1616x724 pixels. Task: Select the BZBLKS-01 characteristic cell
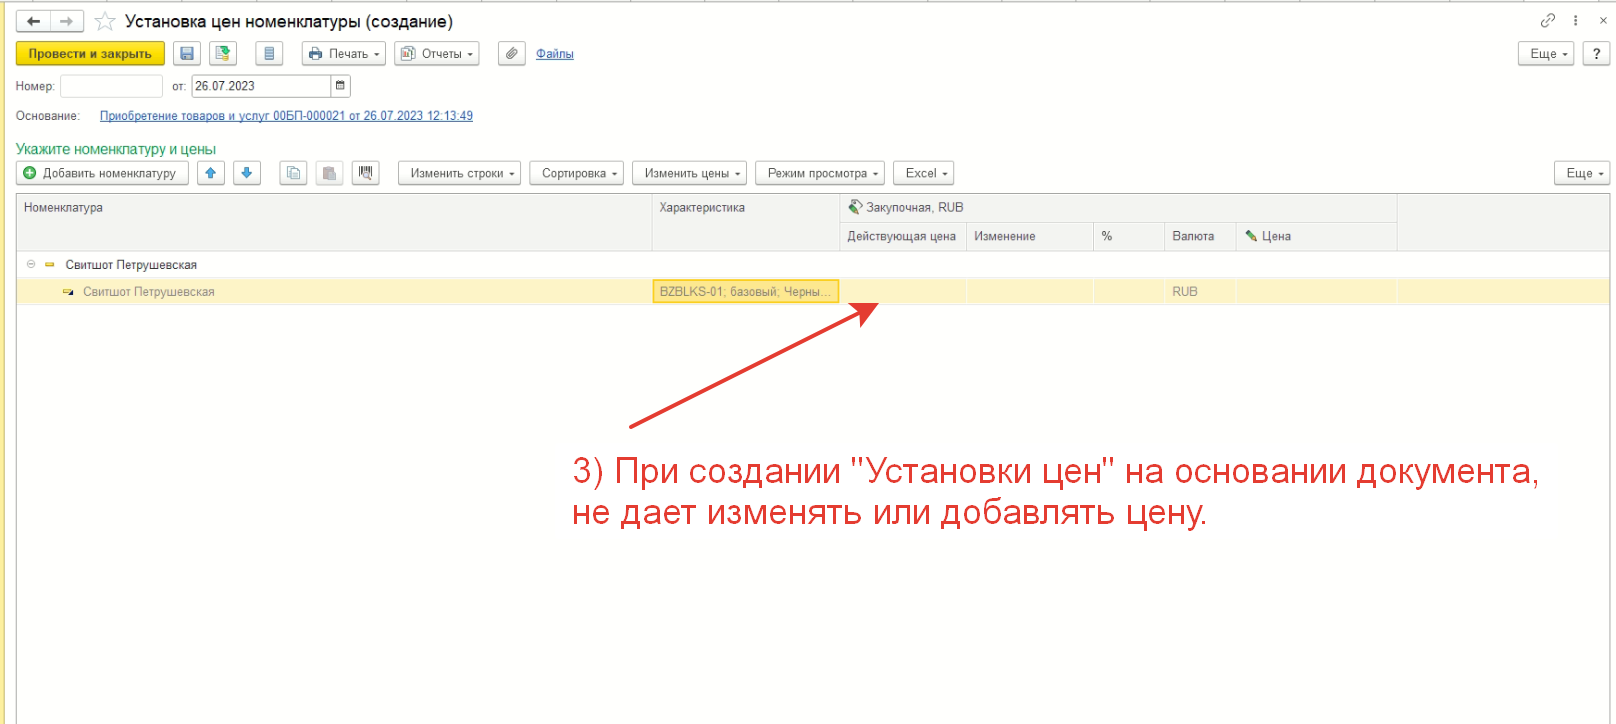point(745,292)
